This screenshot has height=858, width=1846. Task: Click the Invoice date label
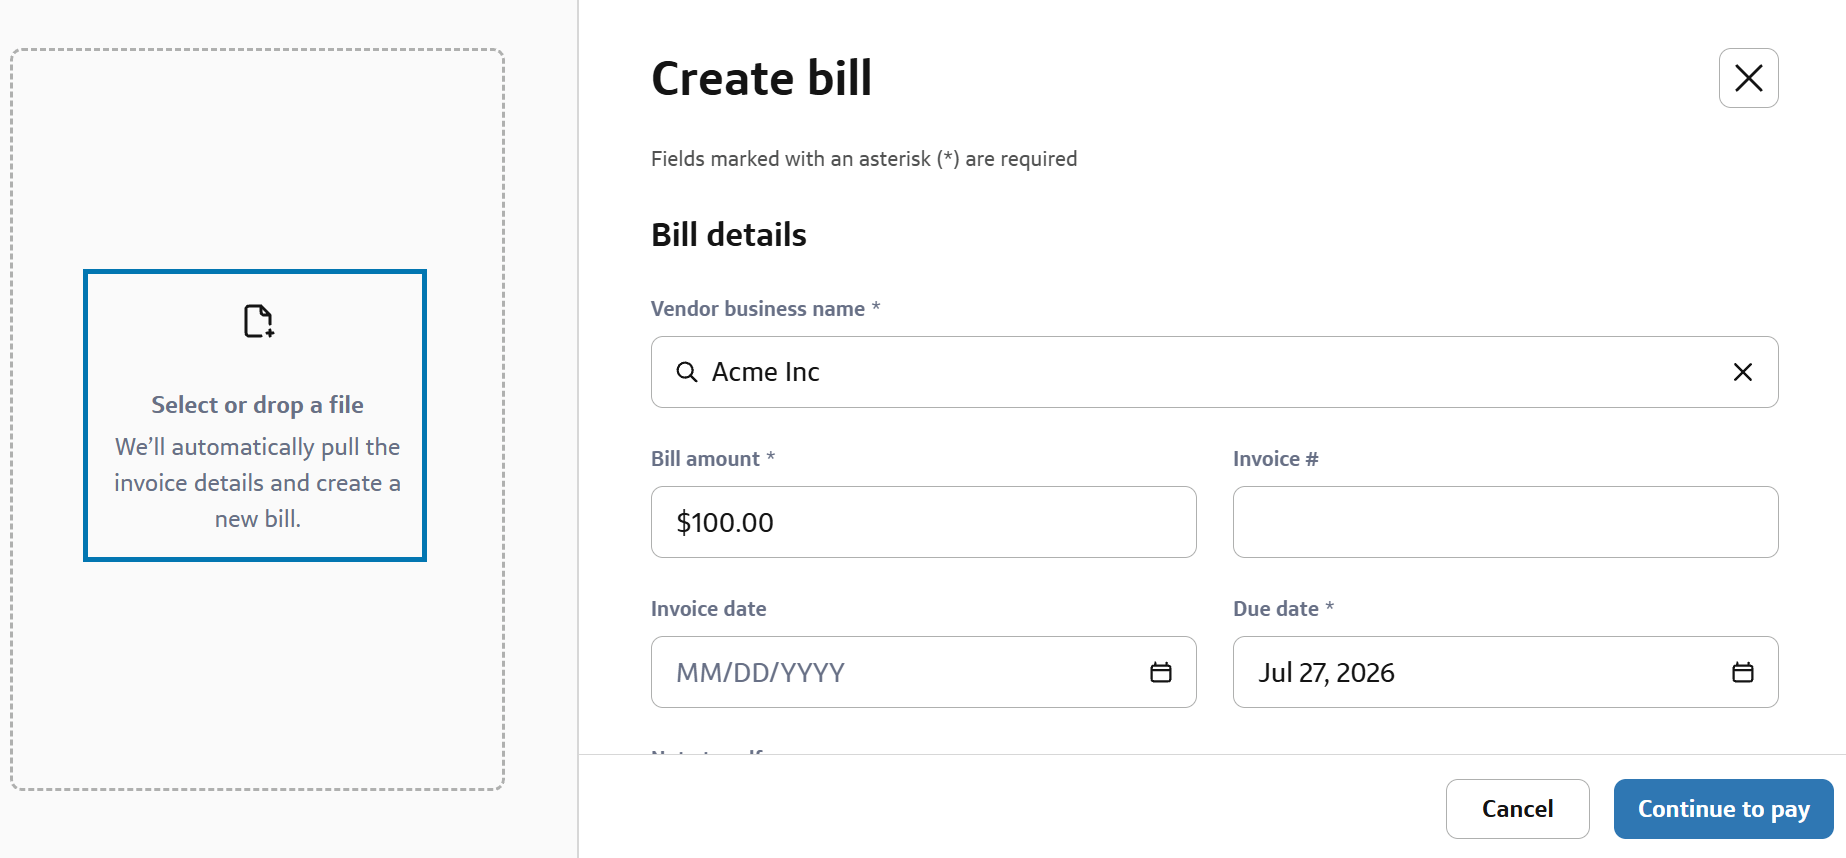pos(709,609)
